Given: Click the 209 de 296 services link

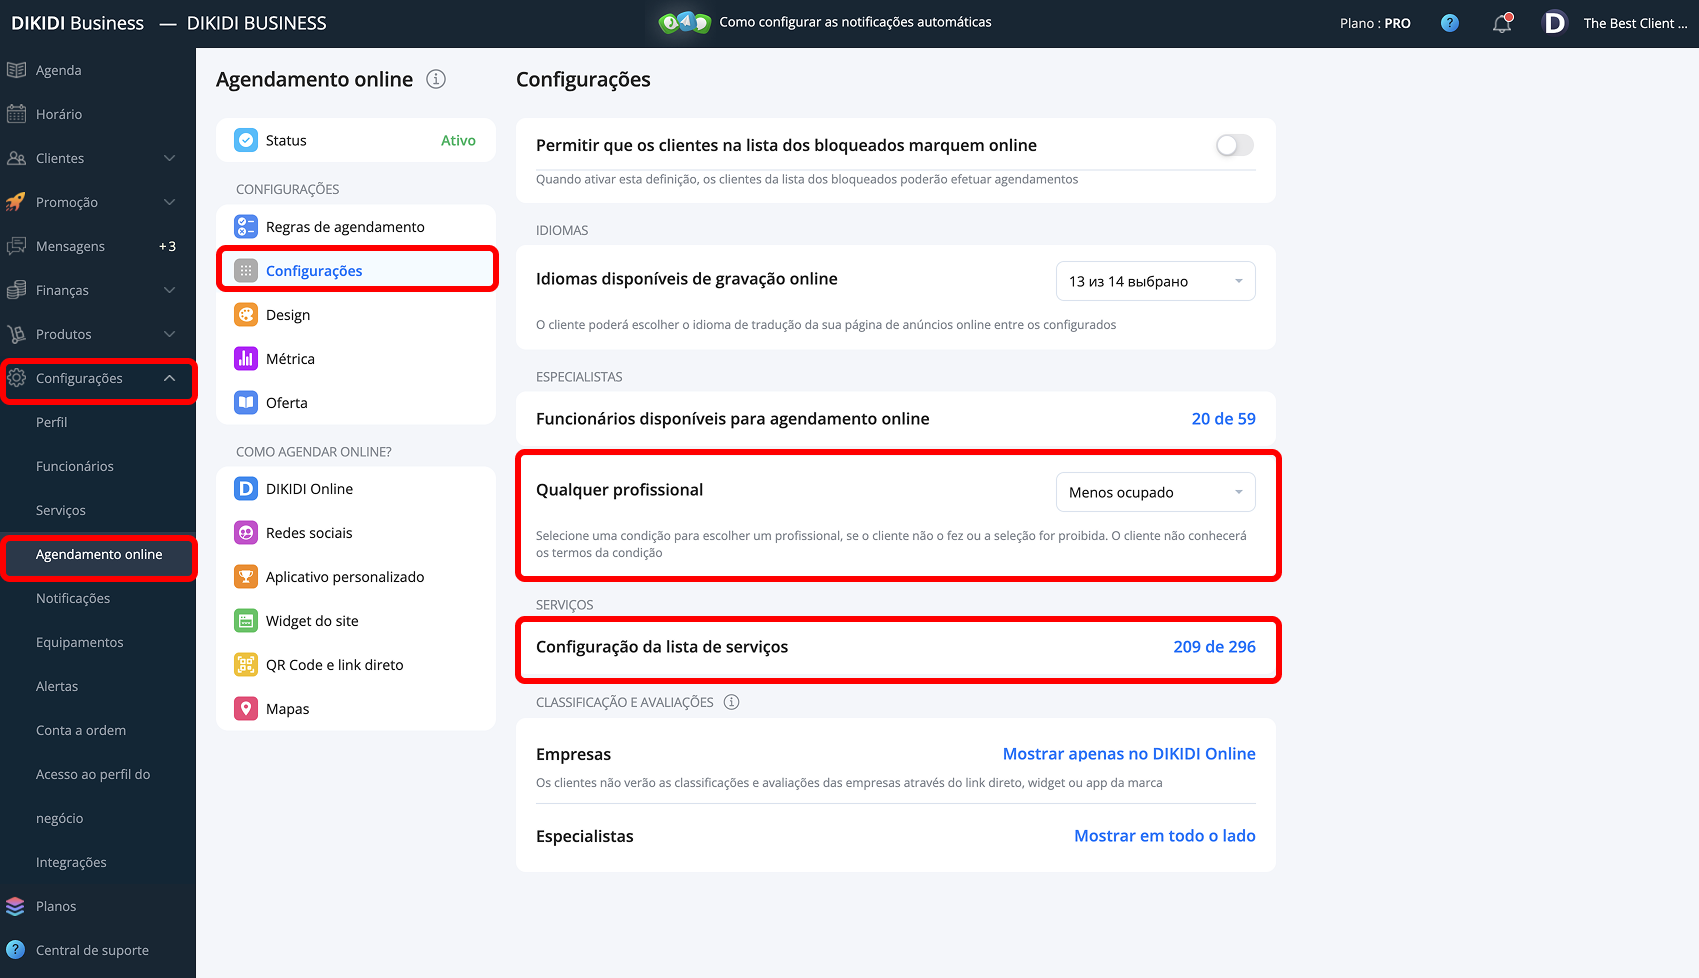Looking at the screenshot, I should [x=1214, y=647].
